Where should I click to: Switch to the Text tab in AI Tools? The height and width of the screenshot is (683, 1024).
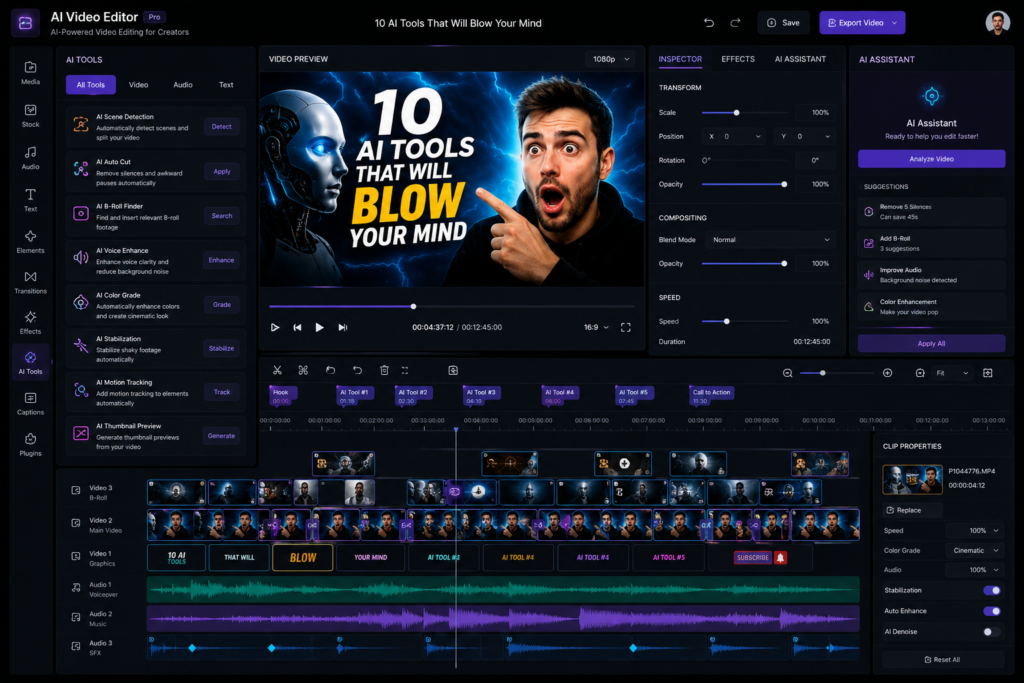click(226, 85)
